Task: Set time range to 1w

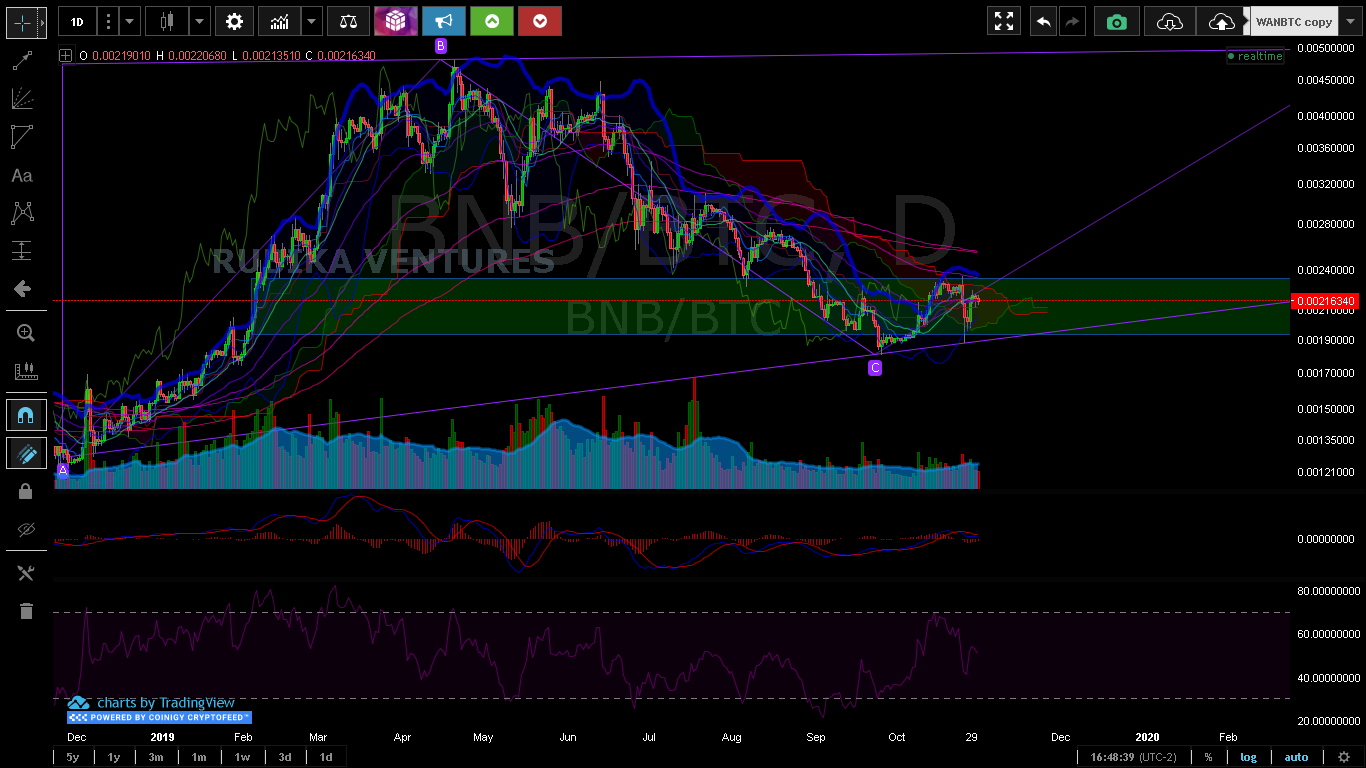Action: (x=242, y=757)
